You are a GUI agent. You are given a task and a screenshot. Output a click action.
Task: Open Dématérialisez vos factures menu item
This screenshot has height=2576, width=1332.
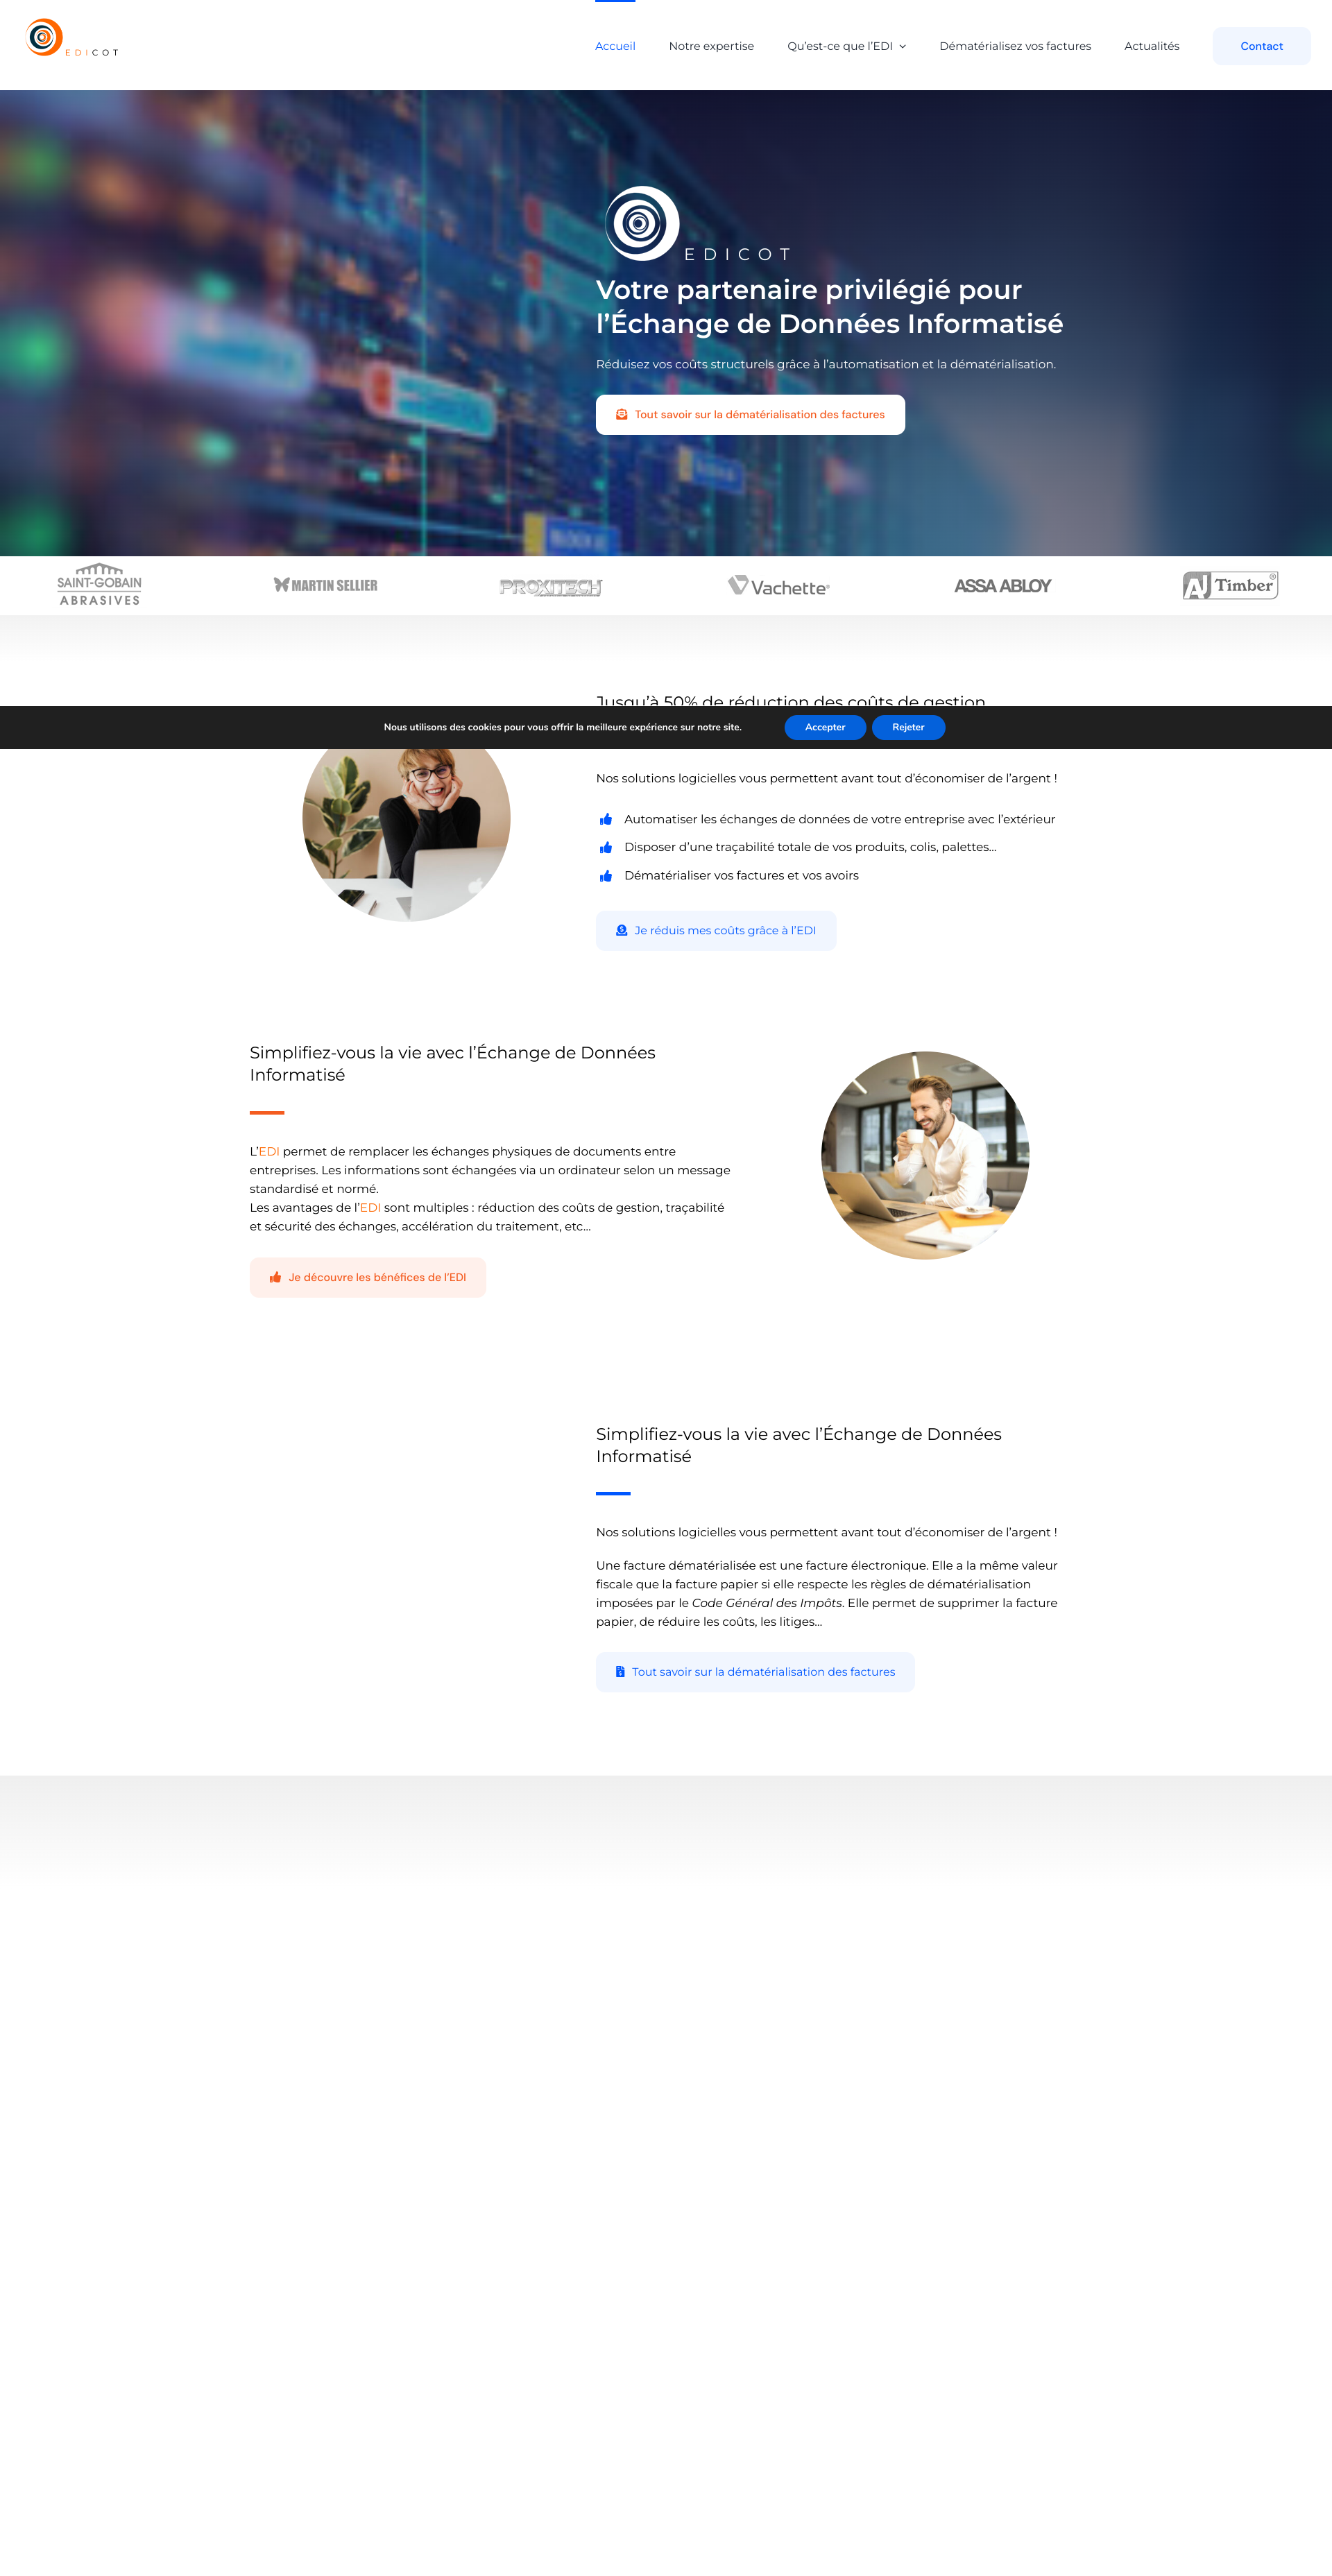point(1015,46)
